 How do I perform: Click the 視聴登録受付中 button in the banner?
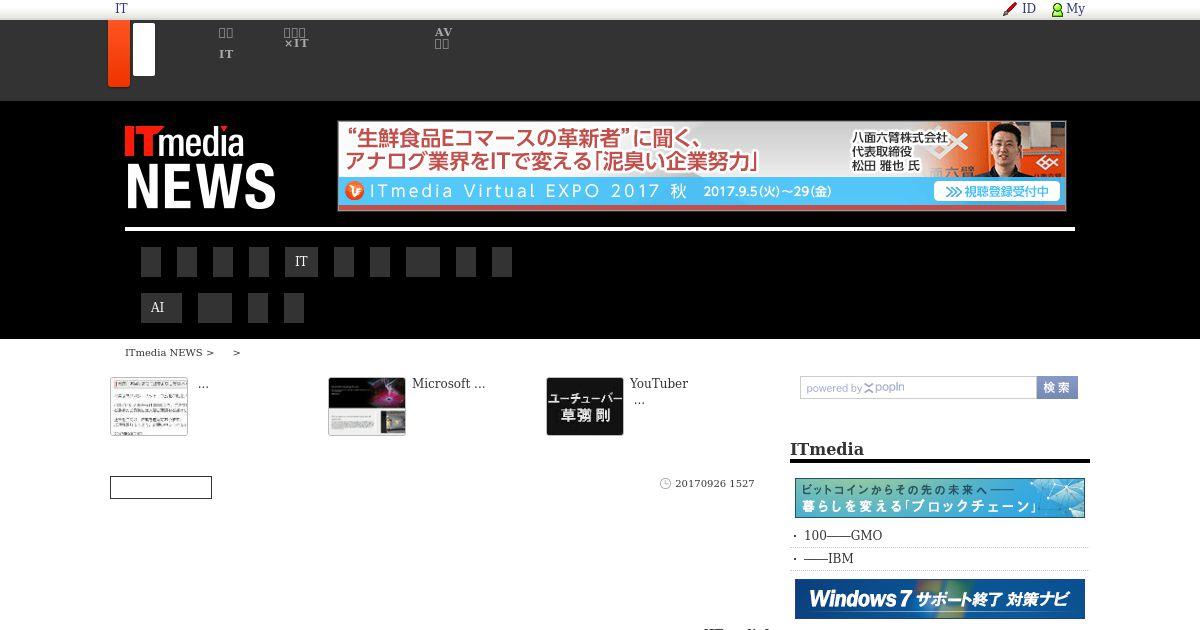[x=997, y=192]
